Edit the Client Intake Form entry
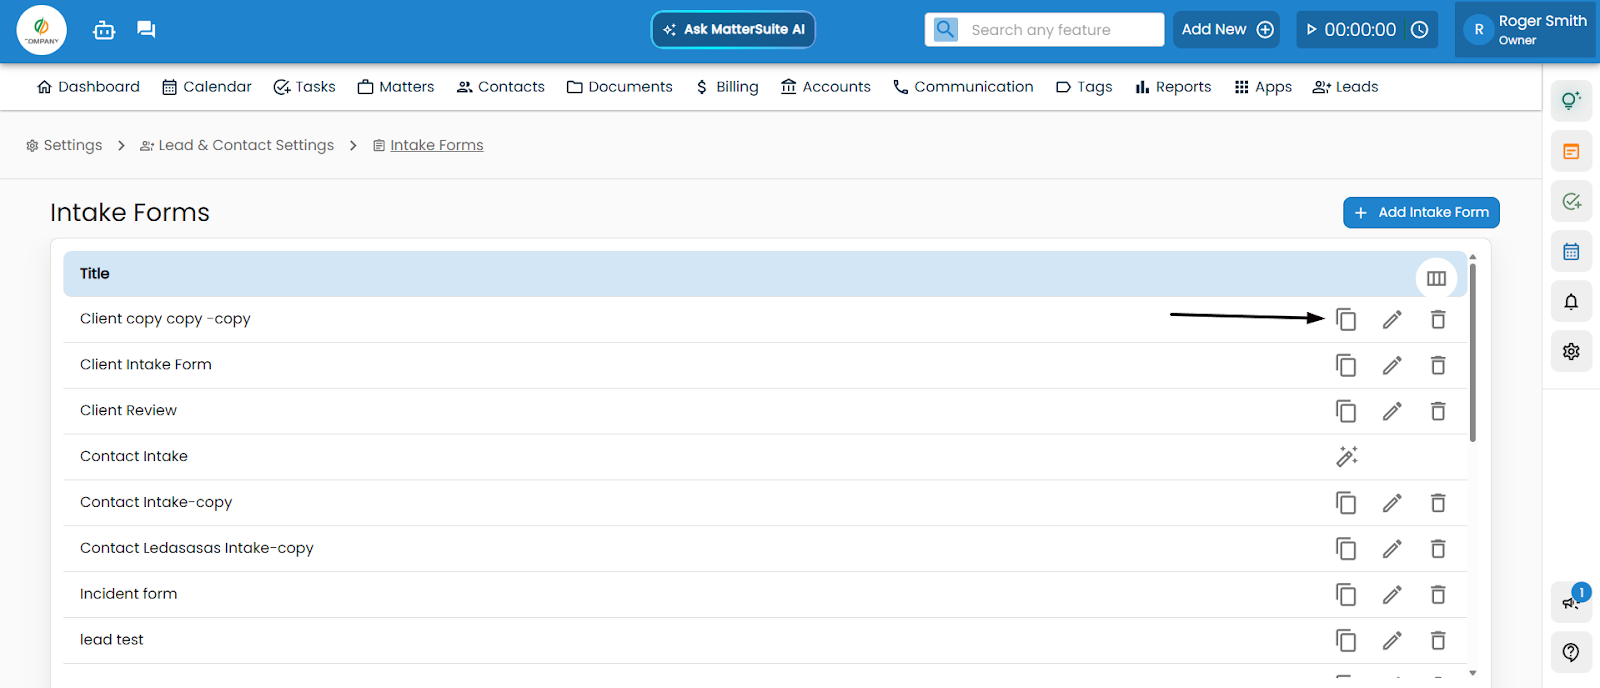Image resolution: width=1600 pixels, height=688 pixels. pyautogui.click(x=1392, y=366)
